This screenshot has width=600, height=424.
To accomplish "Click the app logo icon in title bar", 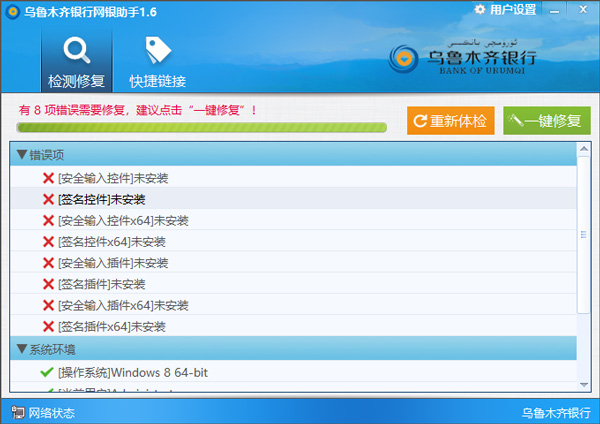I will (13, 11).
